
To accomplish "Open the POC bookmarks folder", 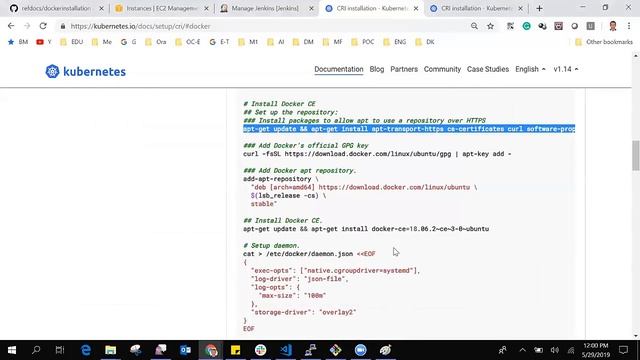I will 362,42.
